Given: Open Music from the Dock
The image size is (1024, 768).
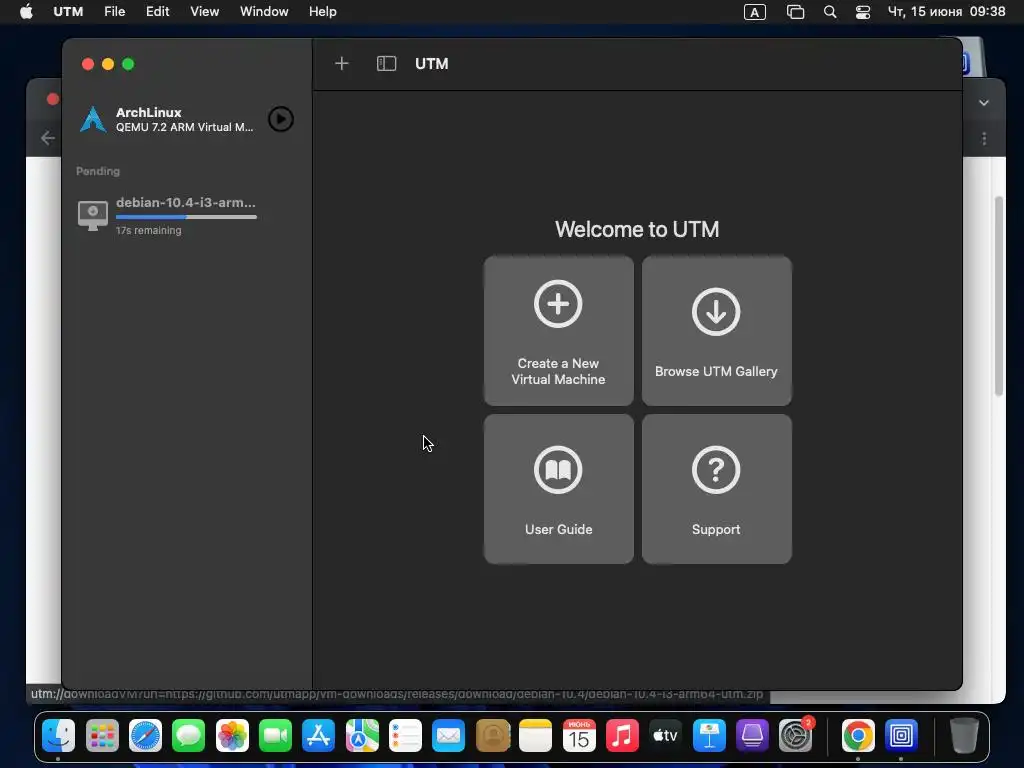Looking at the screenshot, I should coord(622,736).
